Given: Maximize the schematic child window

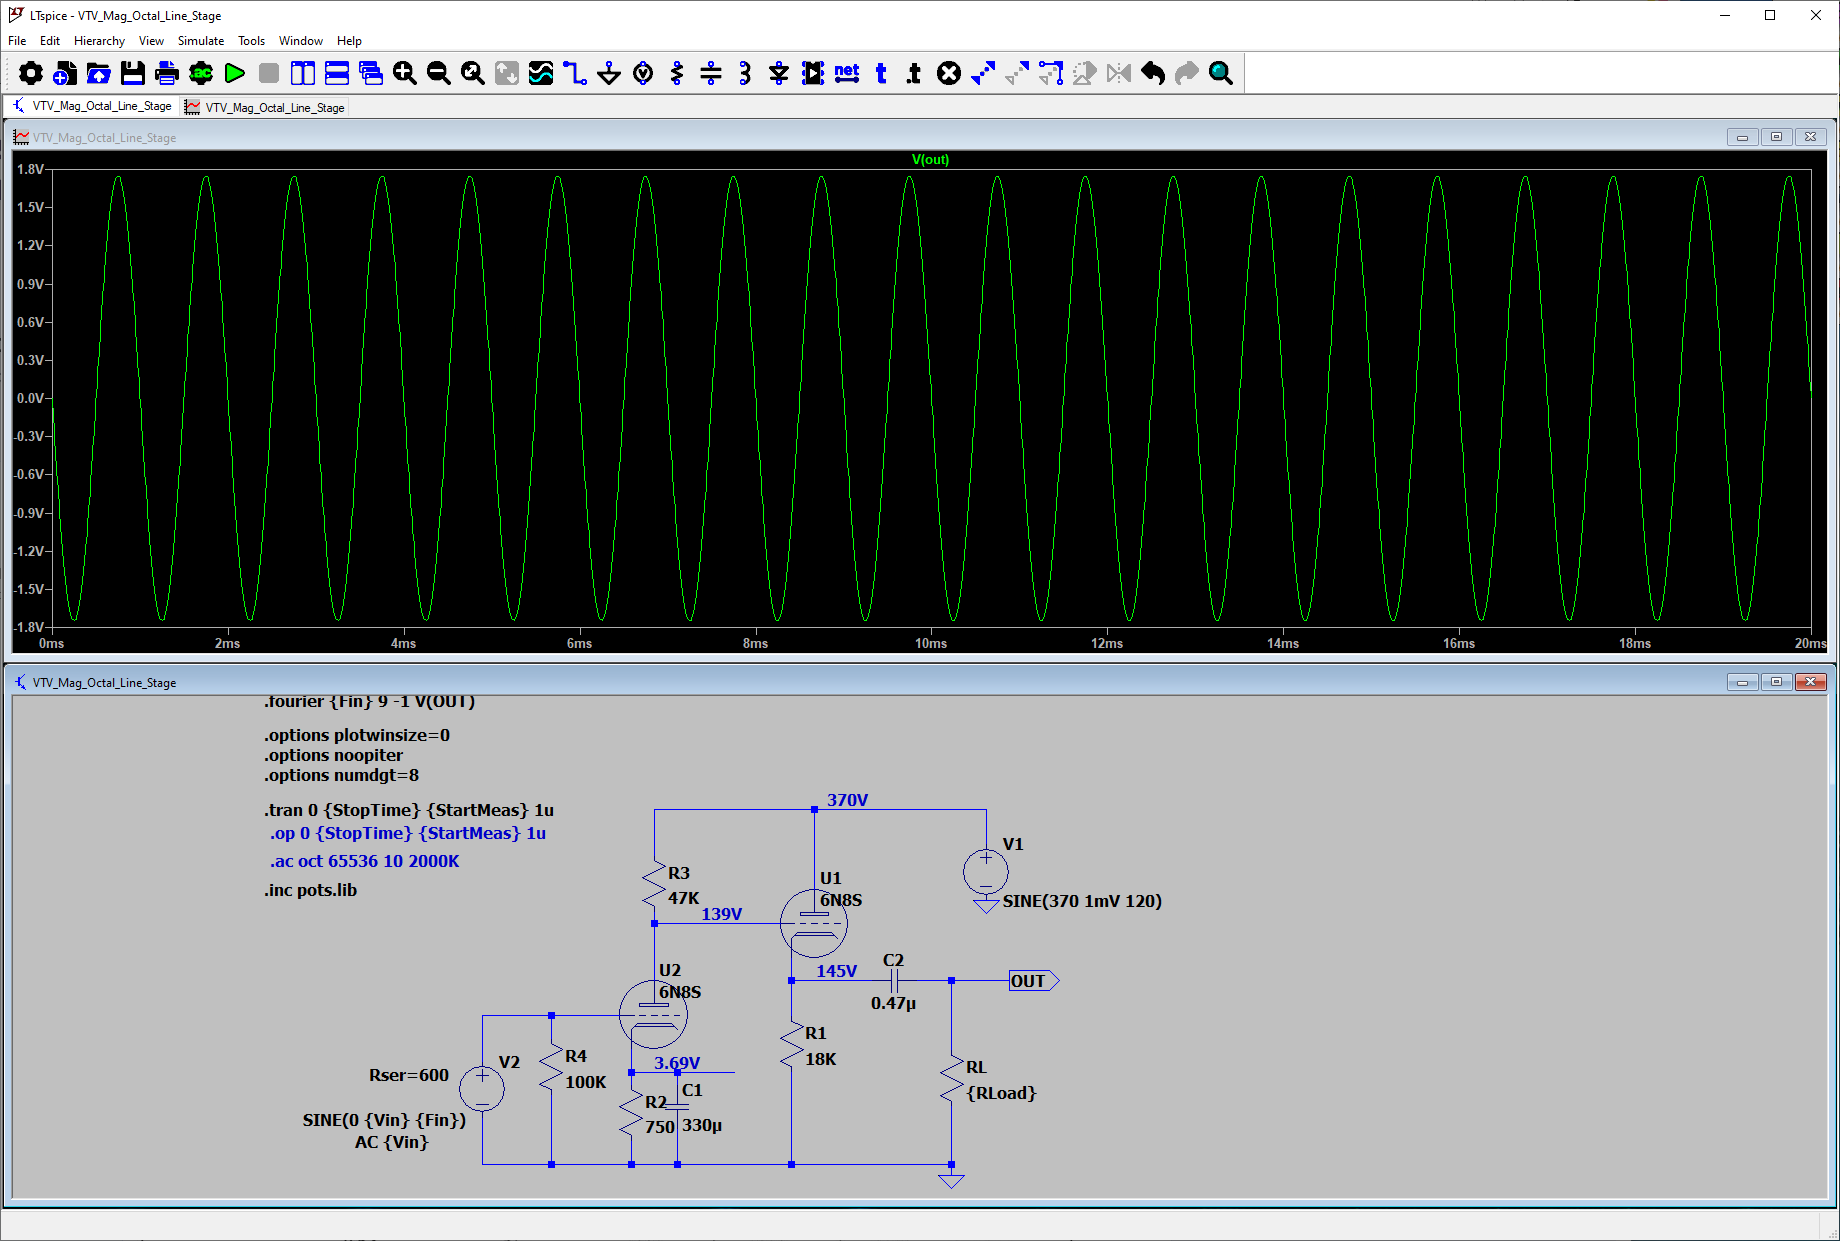Looking at the screenshot, I should 1776,682.
